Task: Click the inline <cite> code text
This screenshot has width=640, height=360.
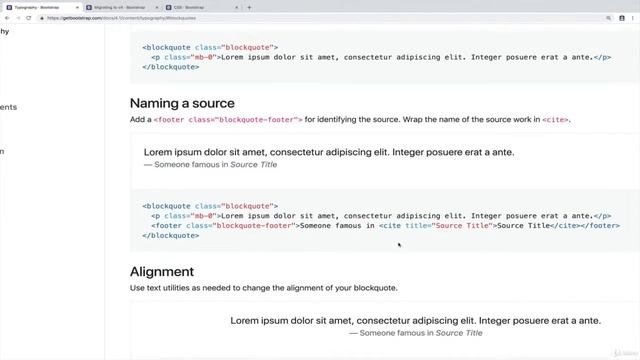Action: pyautogui.click(x=555, y=120)
